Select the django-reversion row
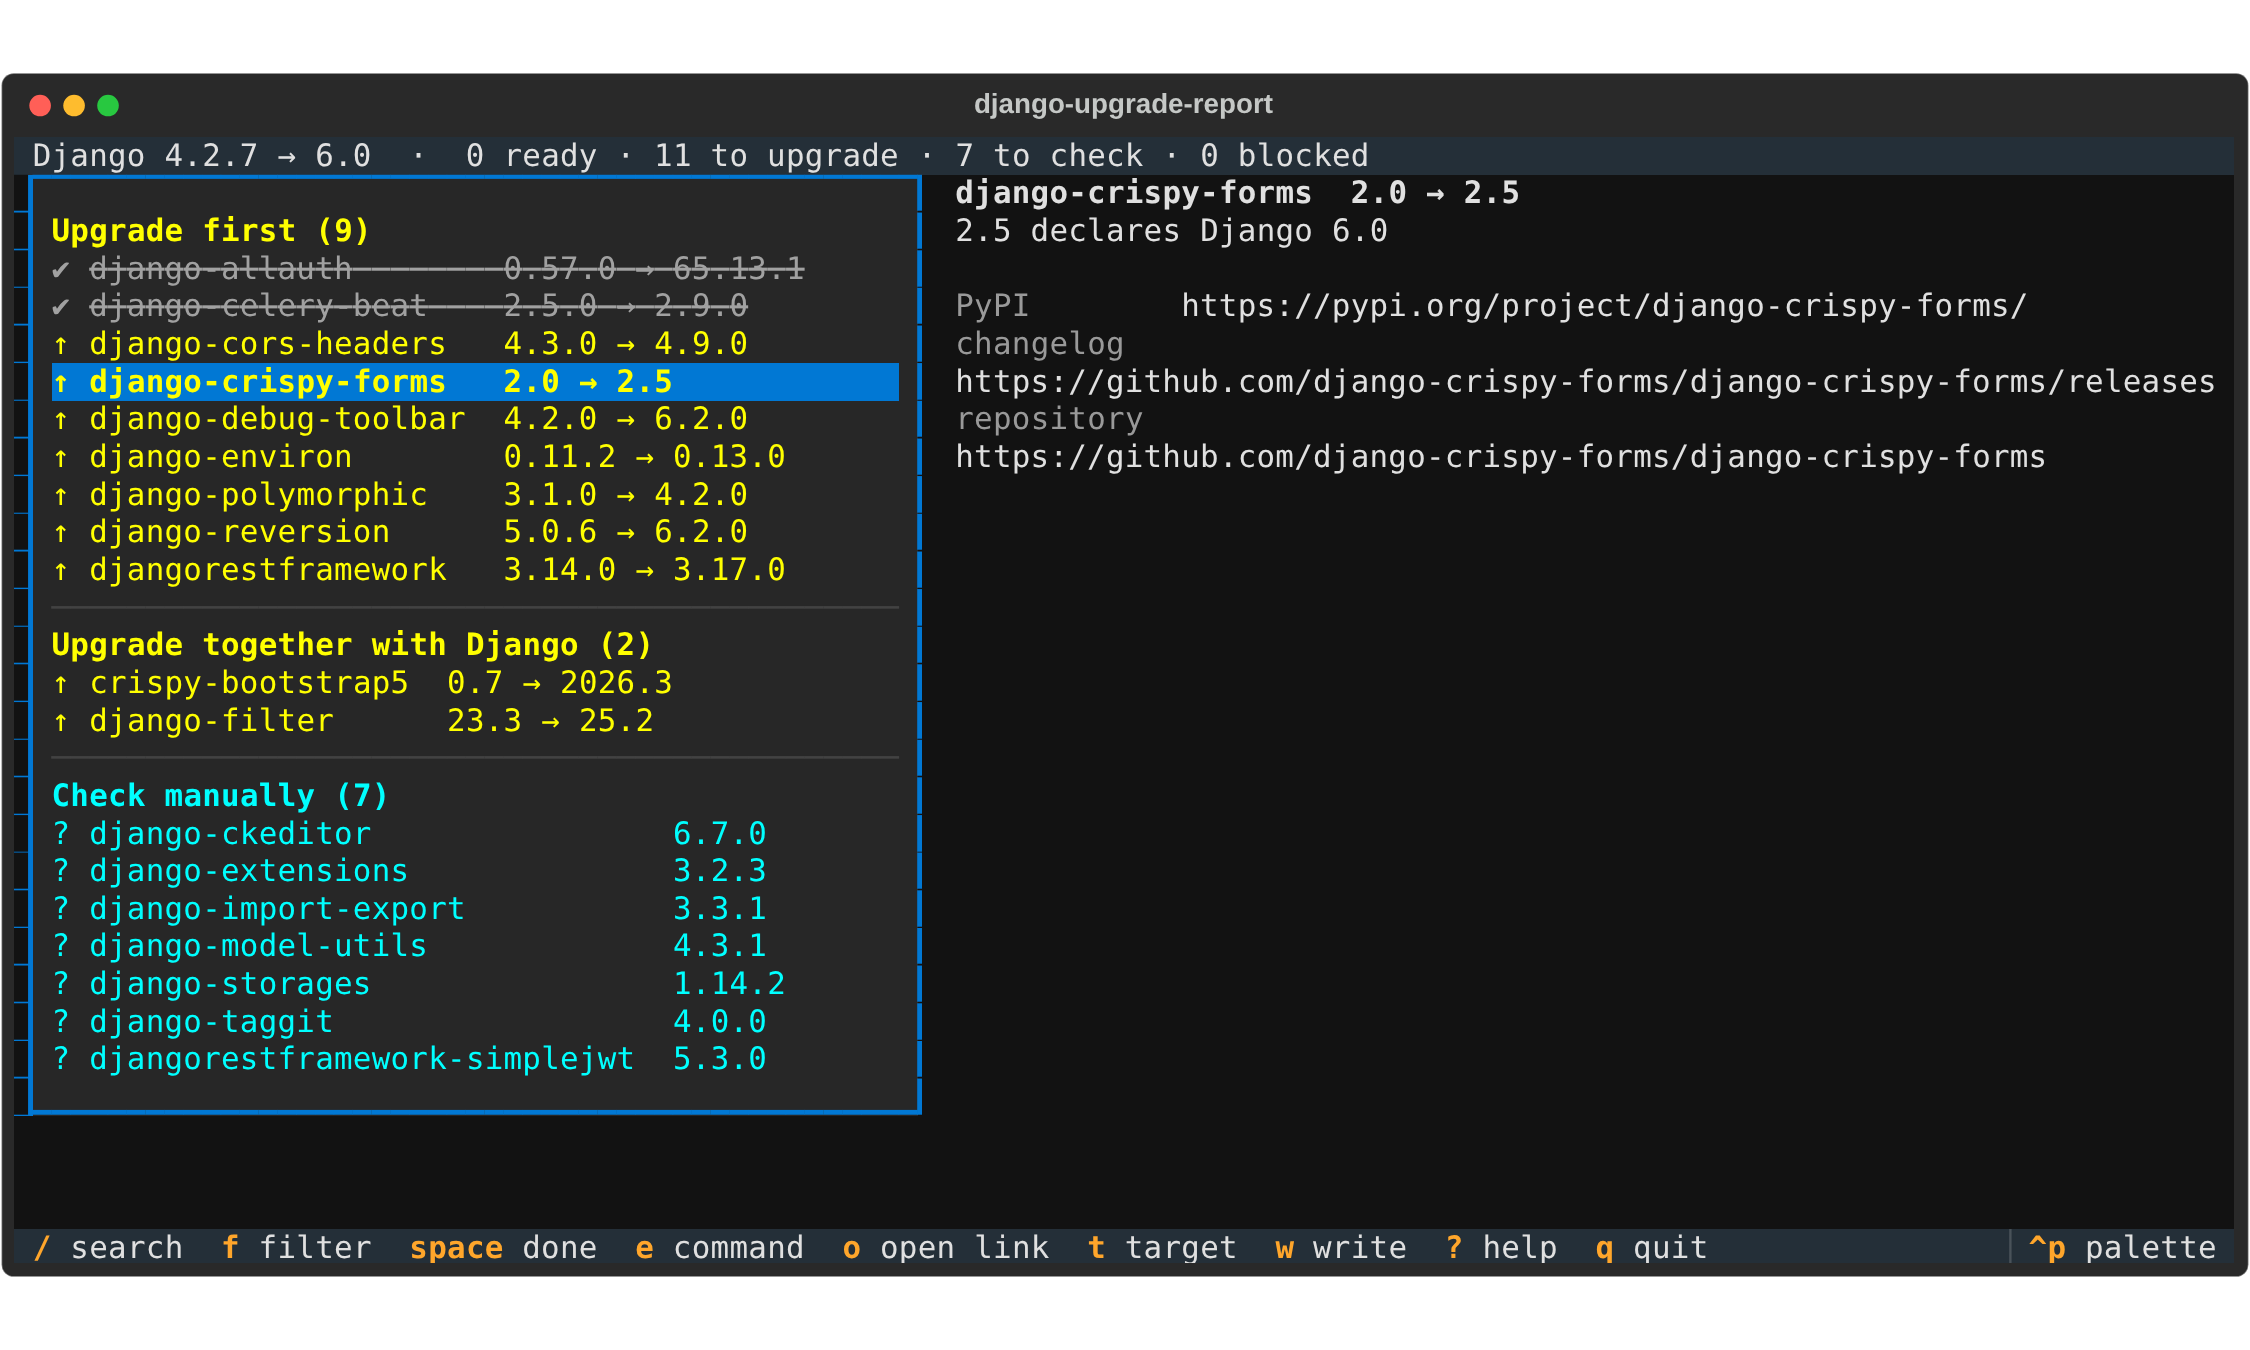Viewport: 2250px width, 1350px height. 475,532
